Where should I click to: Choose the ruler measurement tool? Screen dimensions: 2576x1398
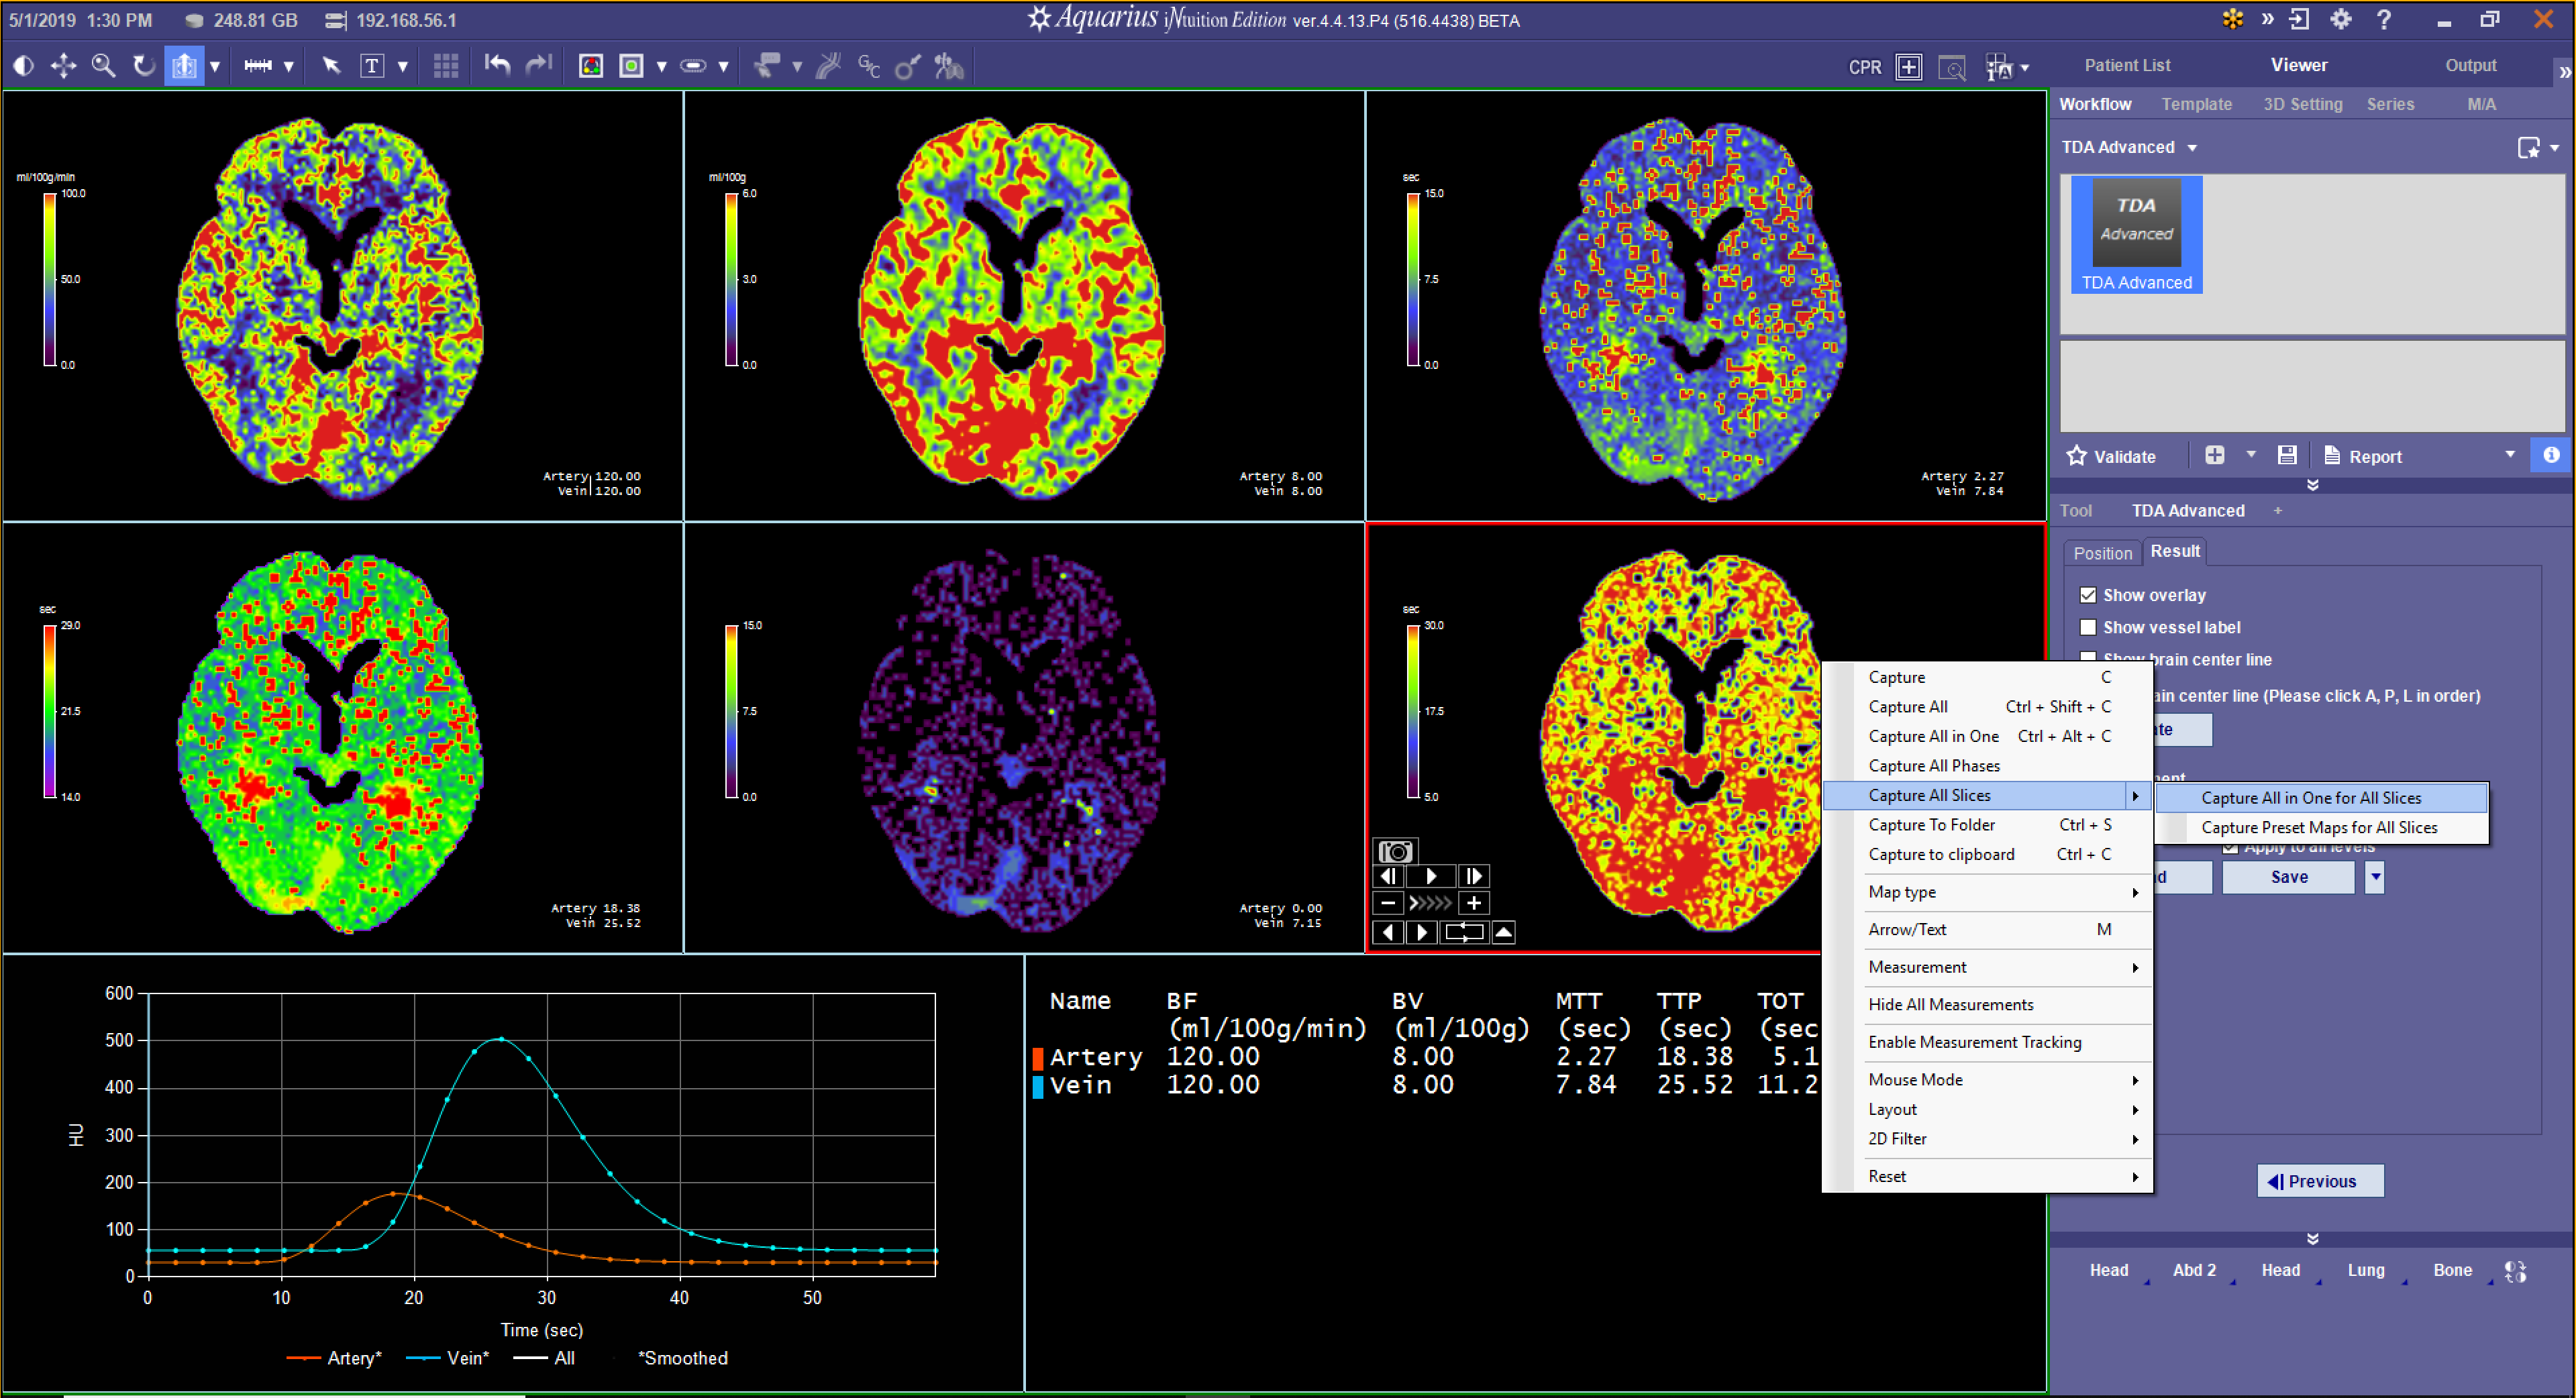point(258,65)
